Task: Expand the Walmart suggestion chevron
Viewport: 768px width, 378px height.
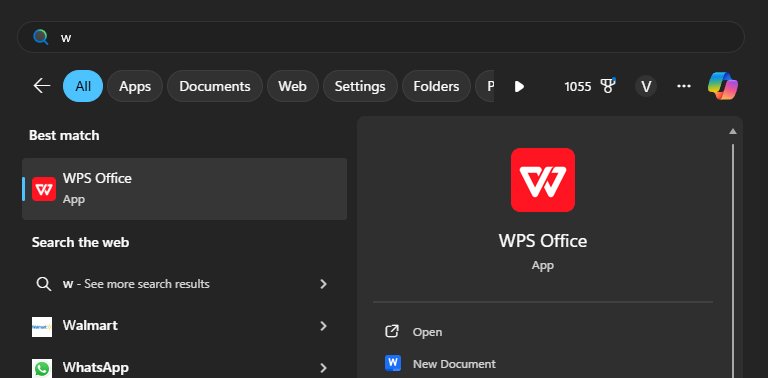Action: [323, 326]
